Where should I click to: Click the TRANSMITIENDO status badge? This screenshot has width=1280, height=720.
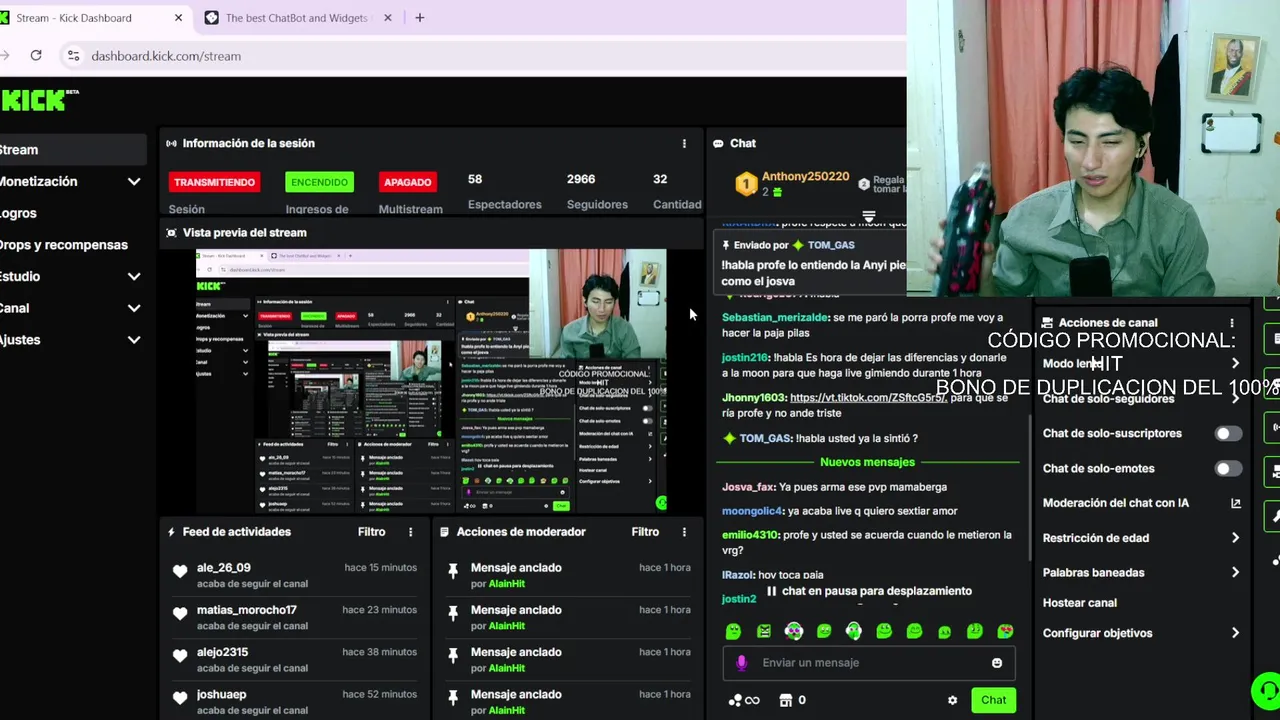point(214,182)
